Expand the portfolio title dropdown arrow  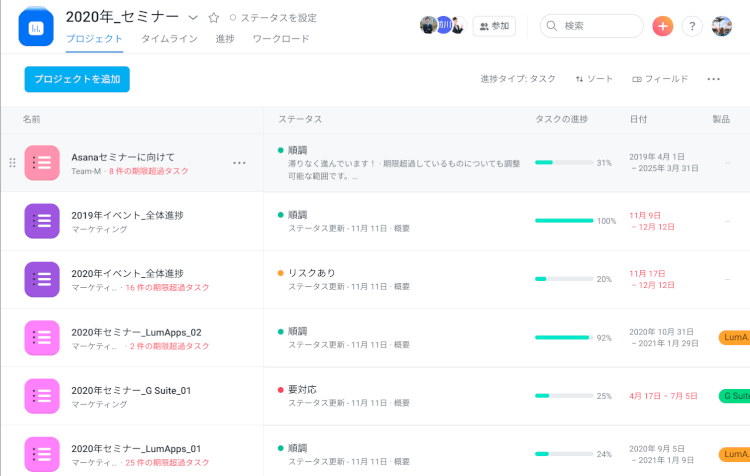tap(193, 18)
